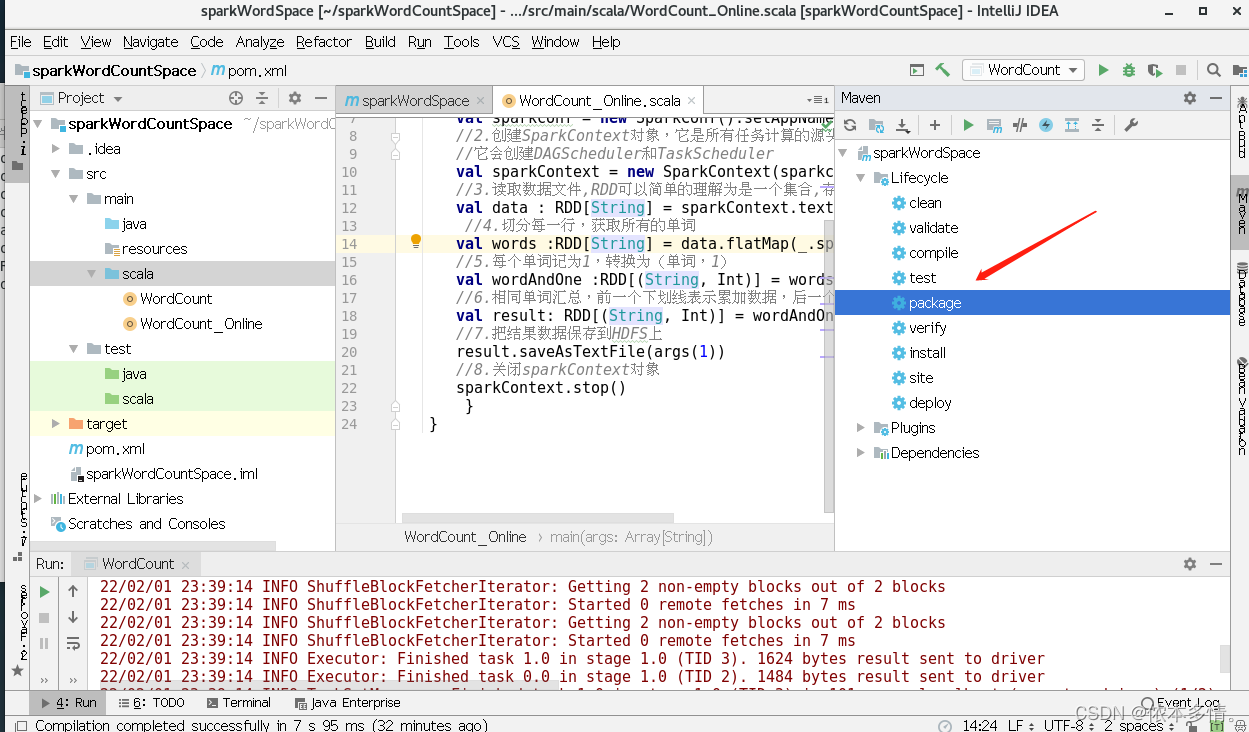Viewport: 1249px width, 732px height.
Task: Switch to the sparkWordSpace editor tab
Action: [x=414, y=100]
